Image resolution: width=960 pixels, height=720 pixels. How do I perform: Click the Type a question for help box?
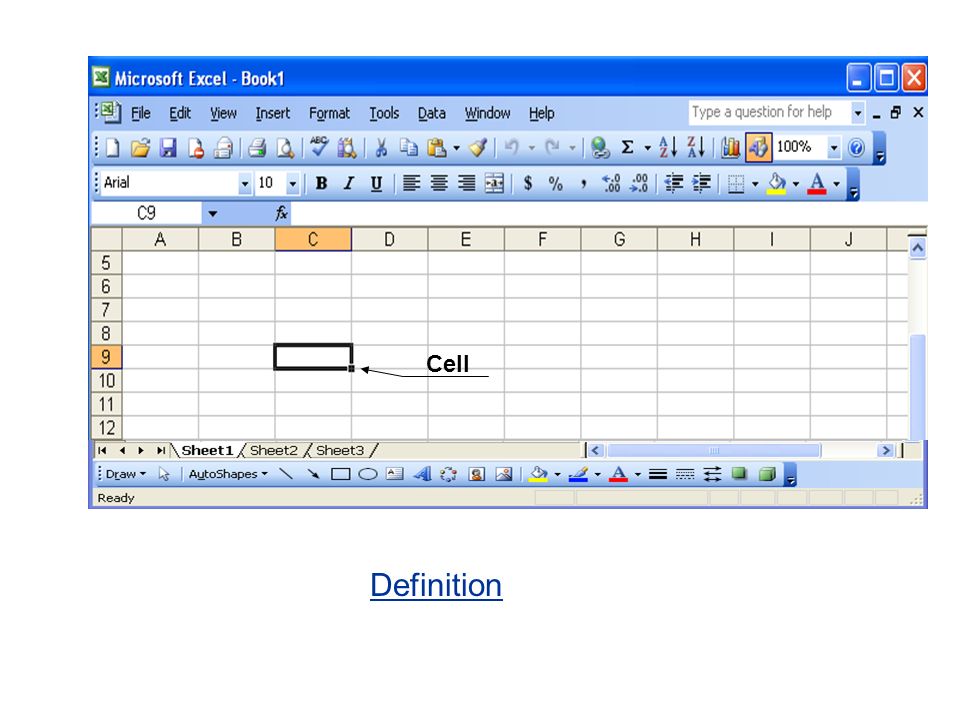770,113
